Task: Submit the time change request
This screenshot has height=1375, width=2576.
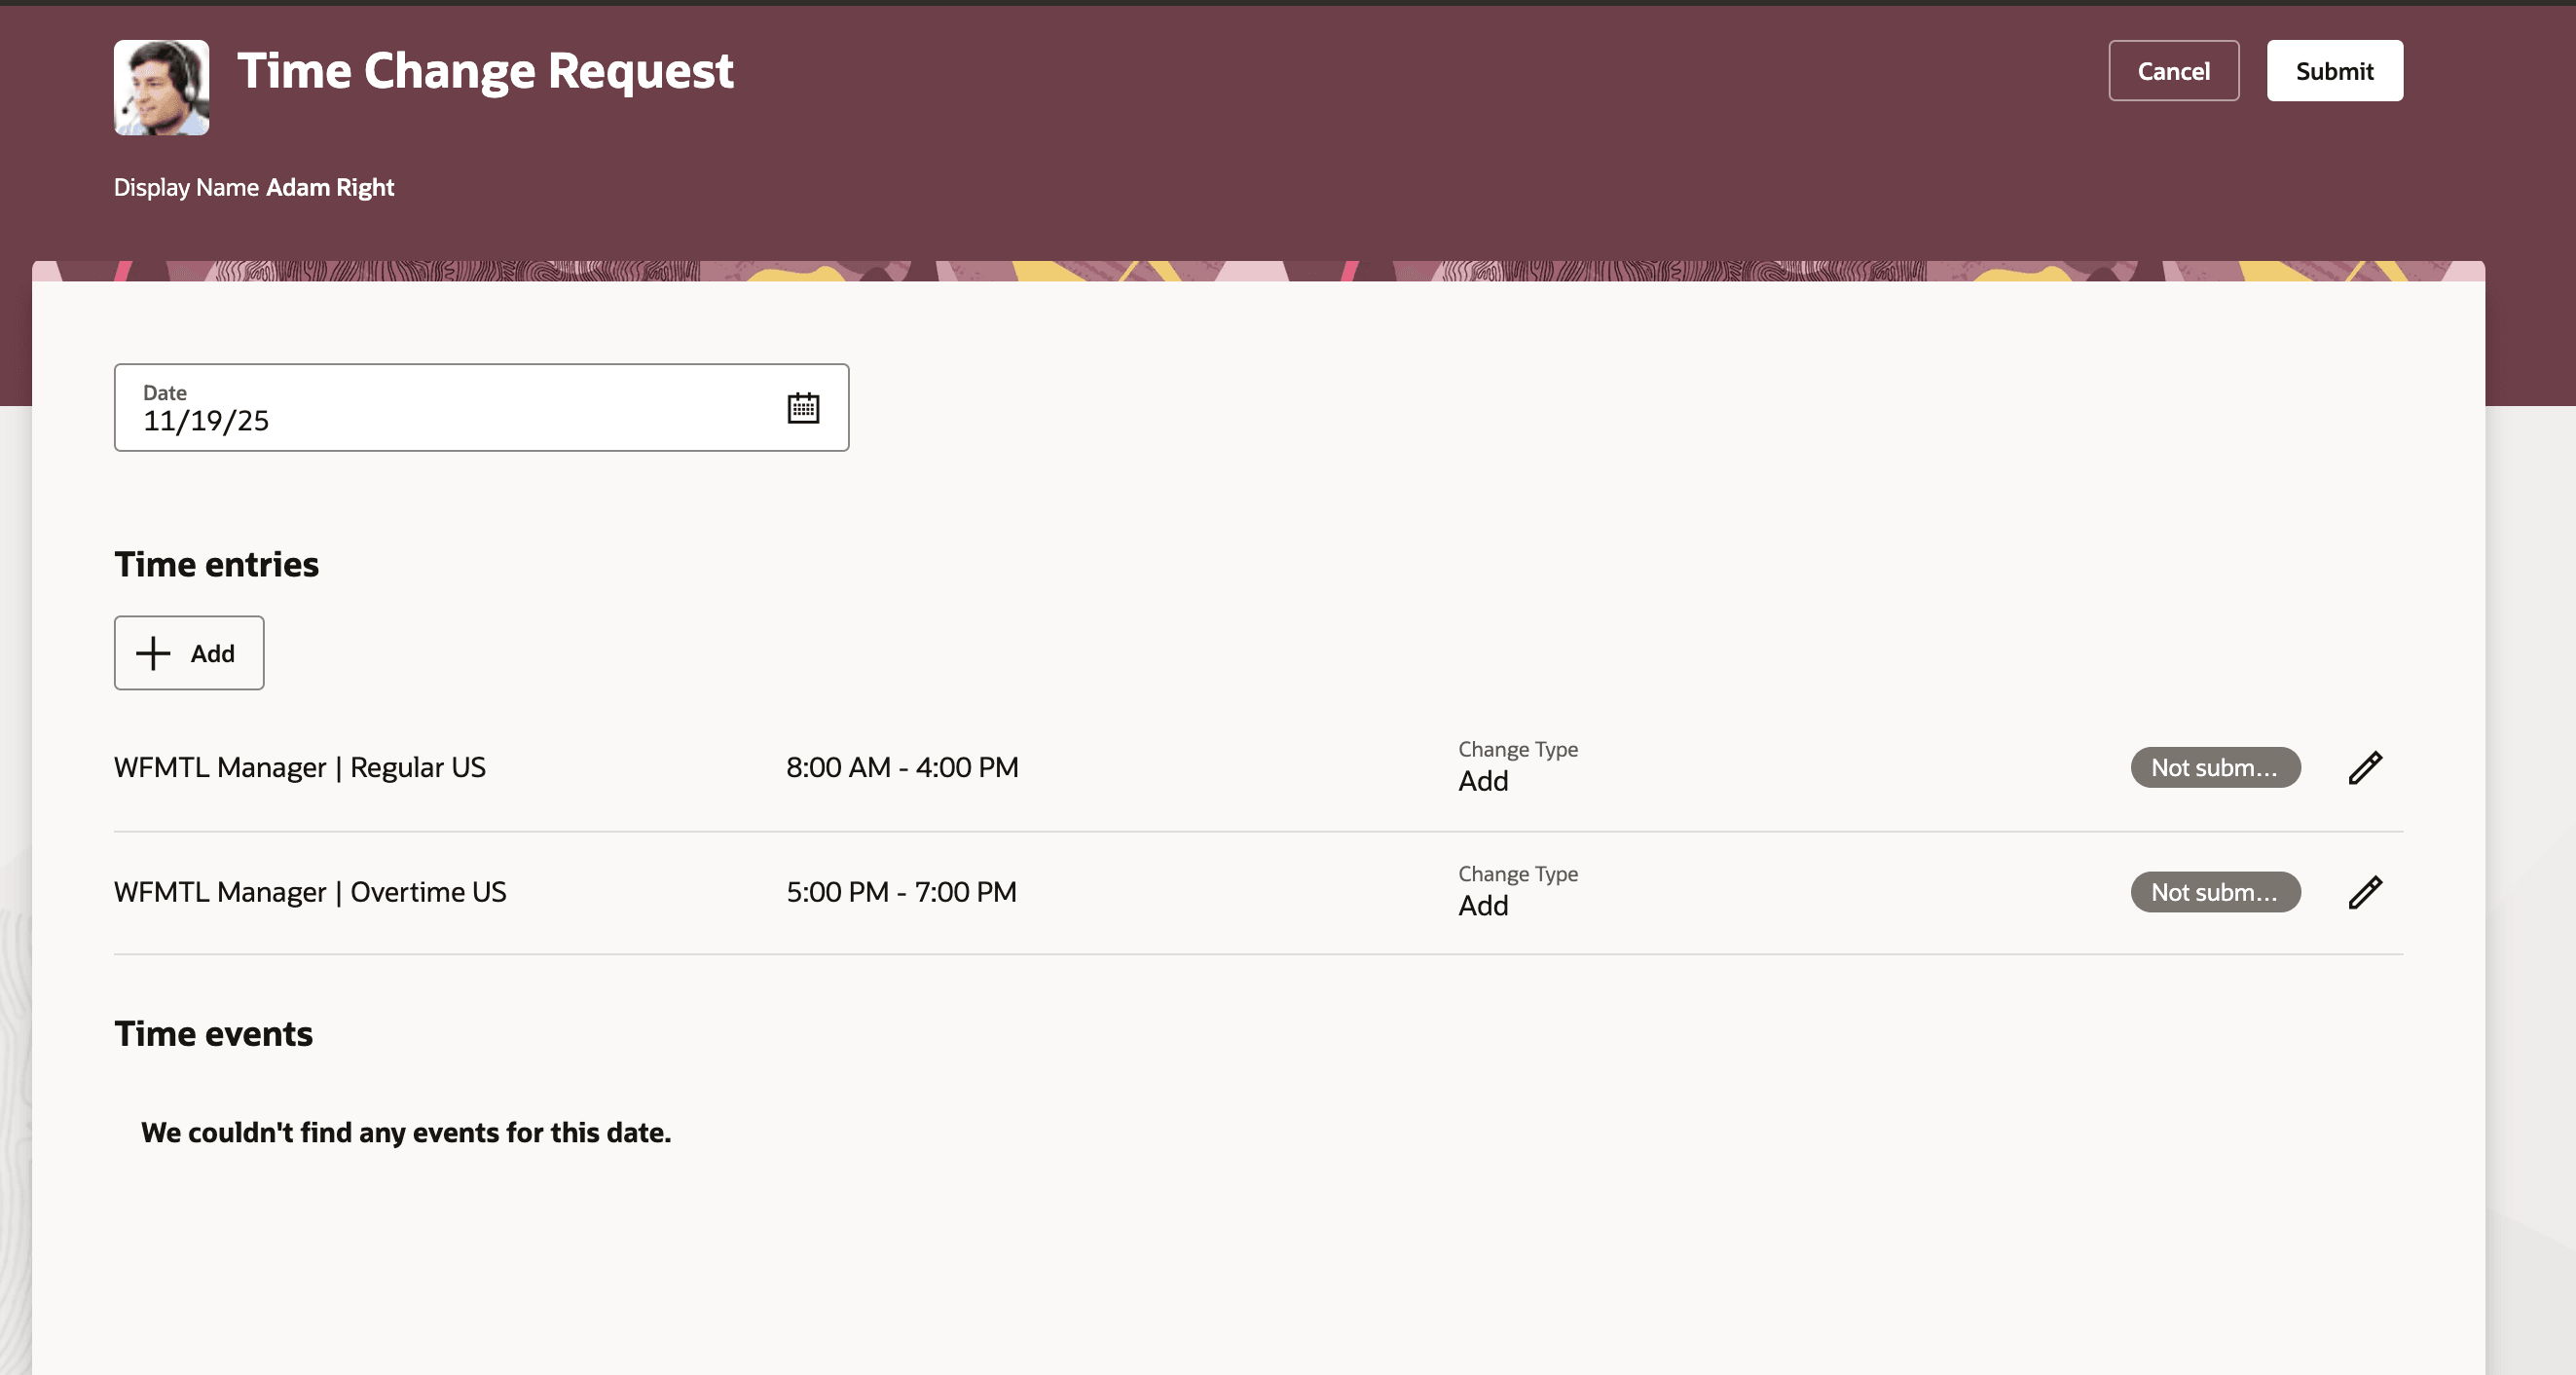Action: coord(2334,70)
